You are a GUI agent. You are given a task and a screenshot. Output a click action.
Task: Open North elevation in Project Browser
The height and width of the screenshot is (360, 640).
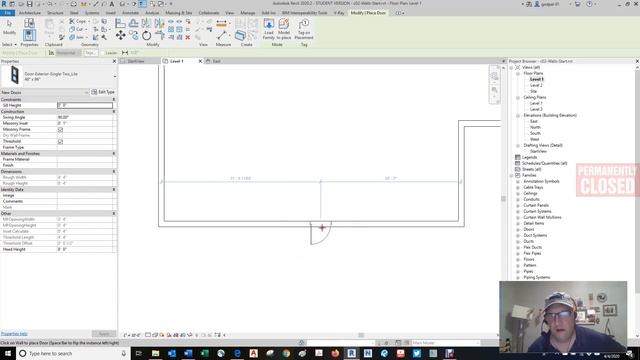535,127
